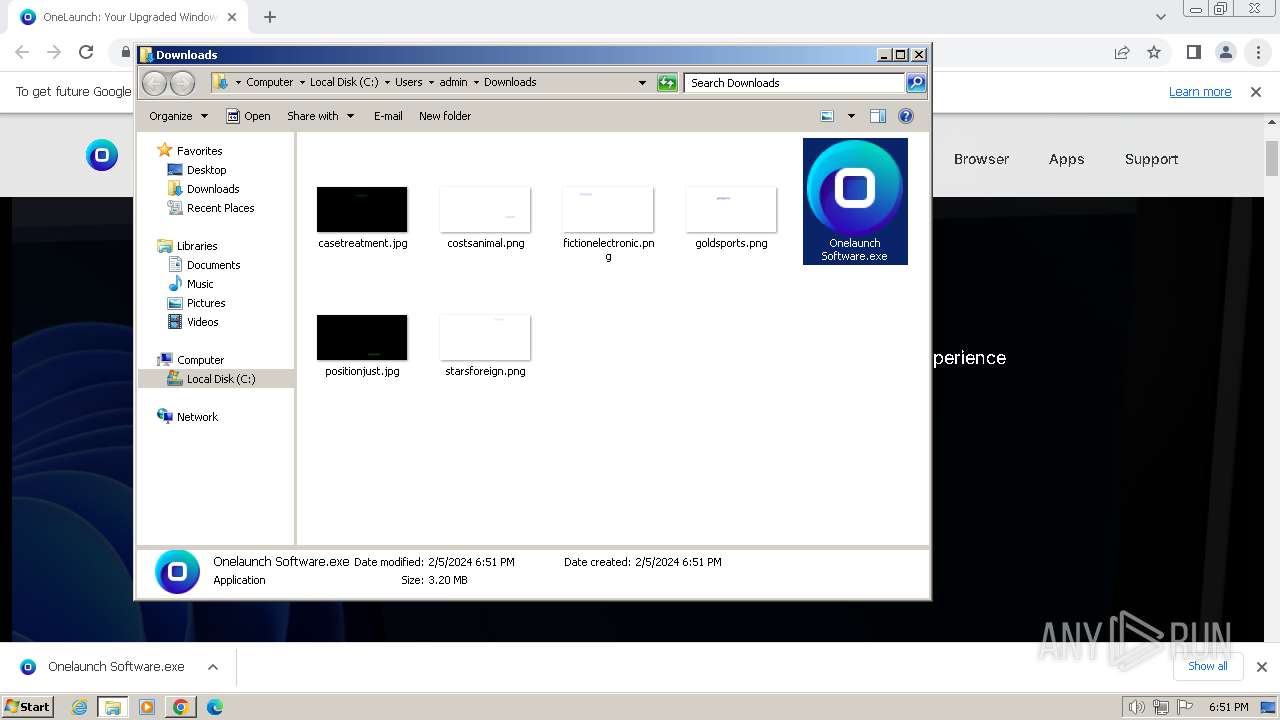Image resolution: width=1280 pixels, height=720 pixels.
Task: Open Desktop in navigation pane
Action: click(x=206, y=170)
